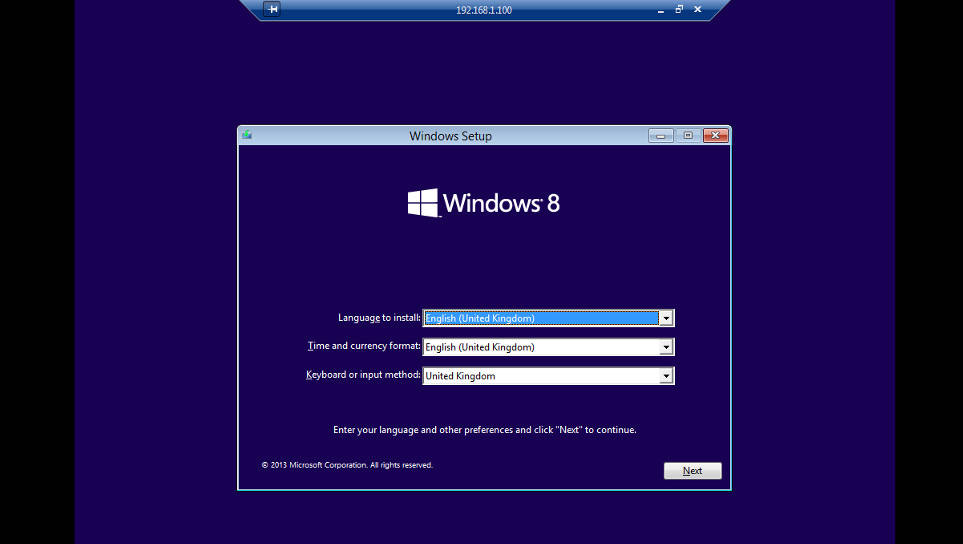Click the Windows Setup title bar icon
The image size is (963, 544).
coord(247,134)
